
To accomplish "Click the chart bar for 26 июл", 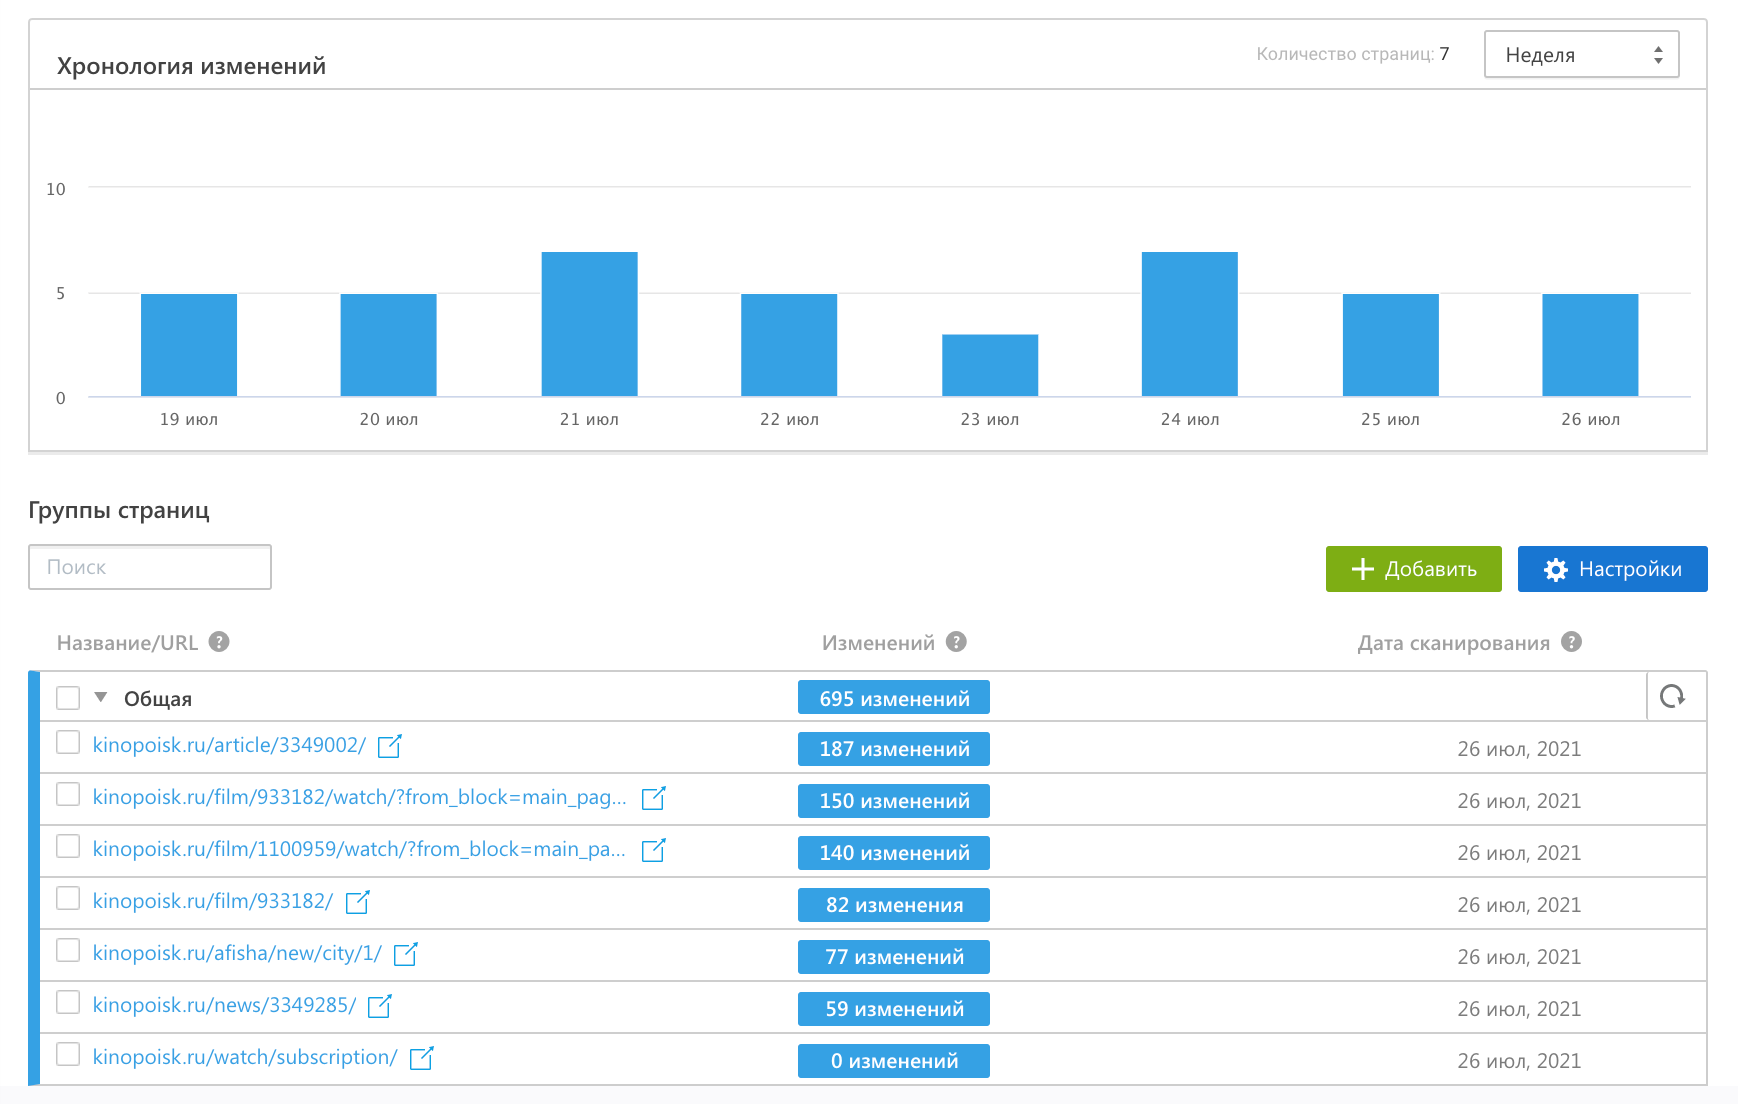I will 1591,345.
